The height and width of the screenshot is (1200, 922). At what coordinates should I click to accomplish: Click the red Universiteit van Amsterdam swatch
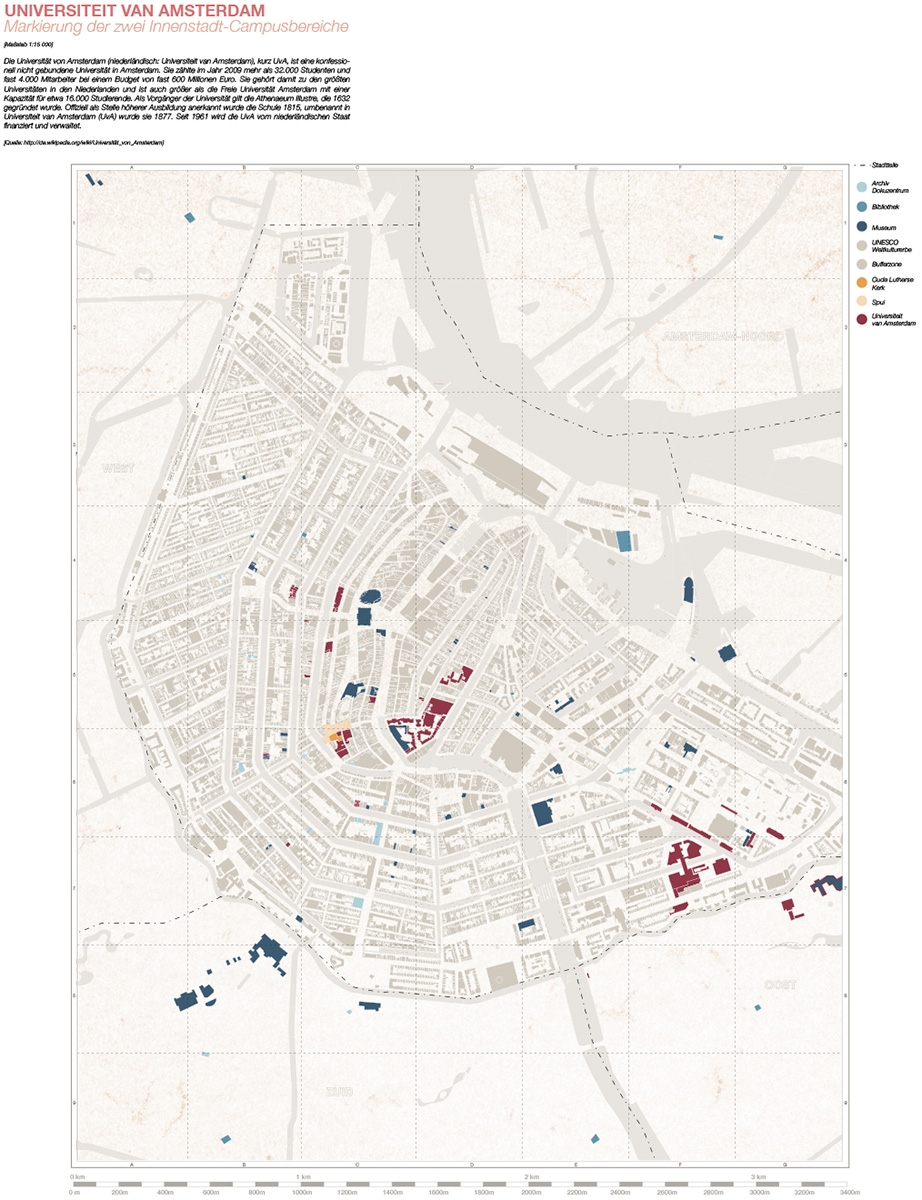(861, 320)
